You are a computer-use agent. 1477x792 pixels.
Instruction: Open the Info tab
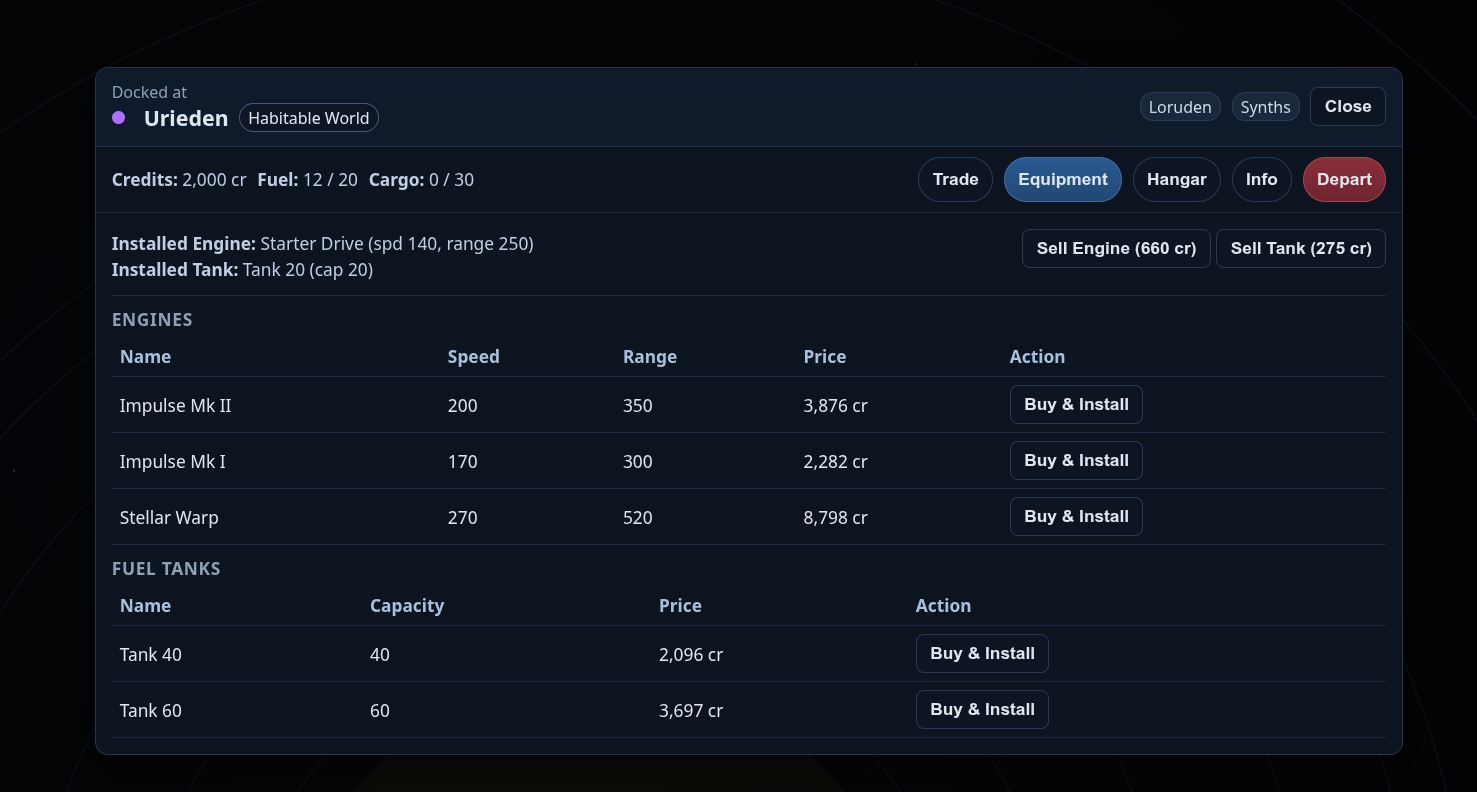(1261, 180)
